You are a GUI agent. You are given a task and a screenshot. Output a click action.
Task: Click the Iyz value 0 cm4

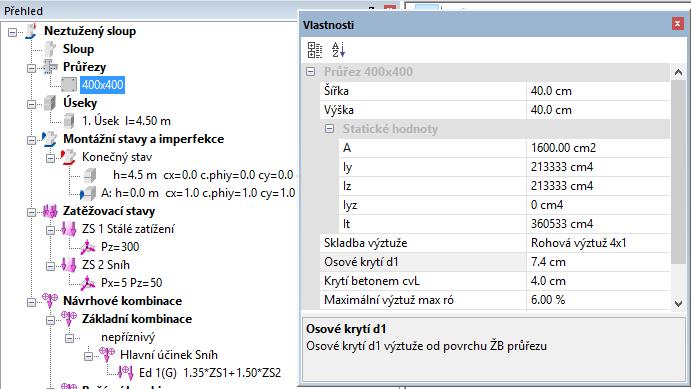point(598,205)
